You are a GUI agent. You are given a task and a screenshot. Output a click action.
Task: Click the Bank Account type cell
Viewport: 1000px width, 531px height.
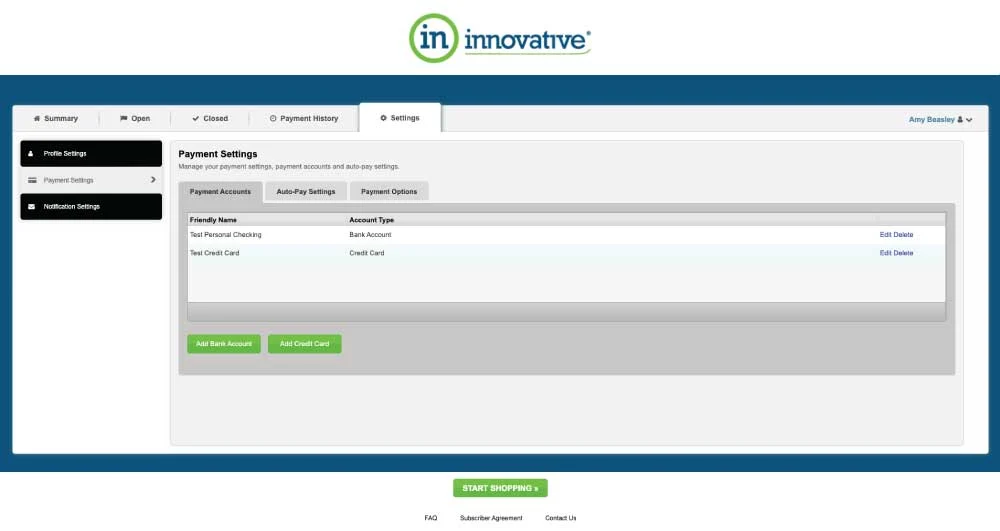pos(370,235)
